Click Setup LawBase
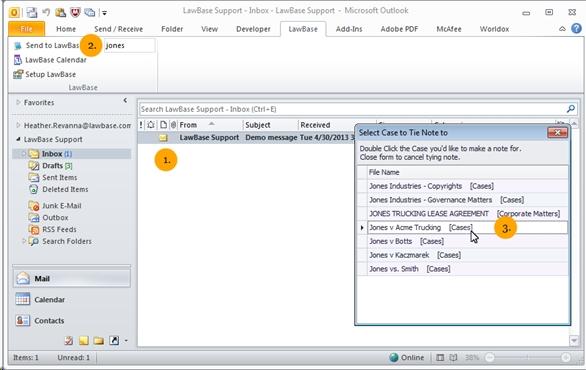Image resolution: width=586 pixels, height=370 pixels. [x=45, y=74]
